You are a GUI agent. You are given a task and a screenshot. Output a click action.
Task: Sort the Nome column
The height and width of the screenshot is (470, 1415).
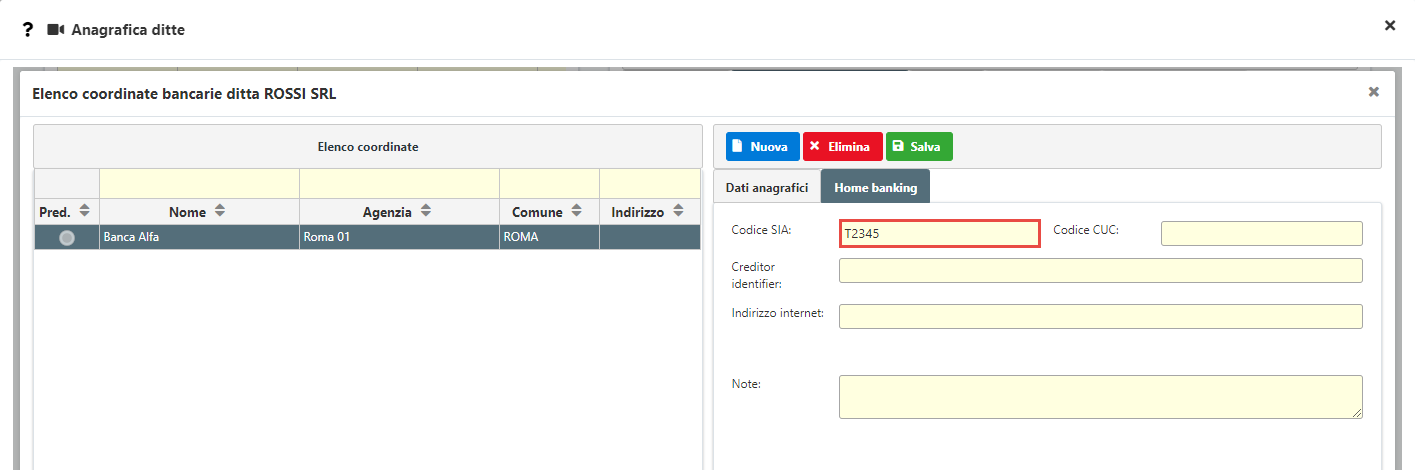(x=220, y=212)
